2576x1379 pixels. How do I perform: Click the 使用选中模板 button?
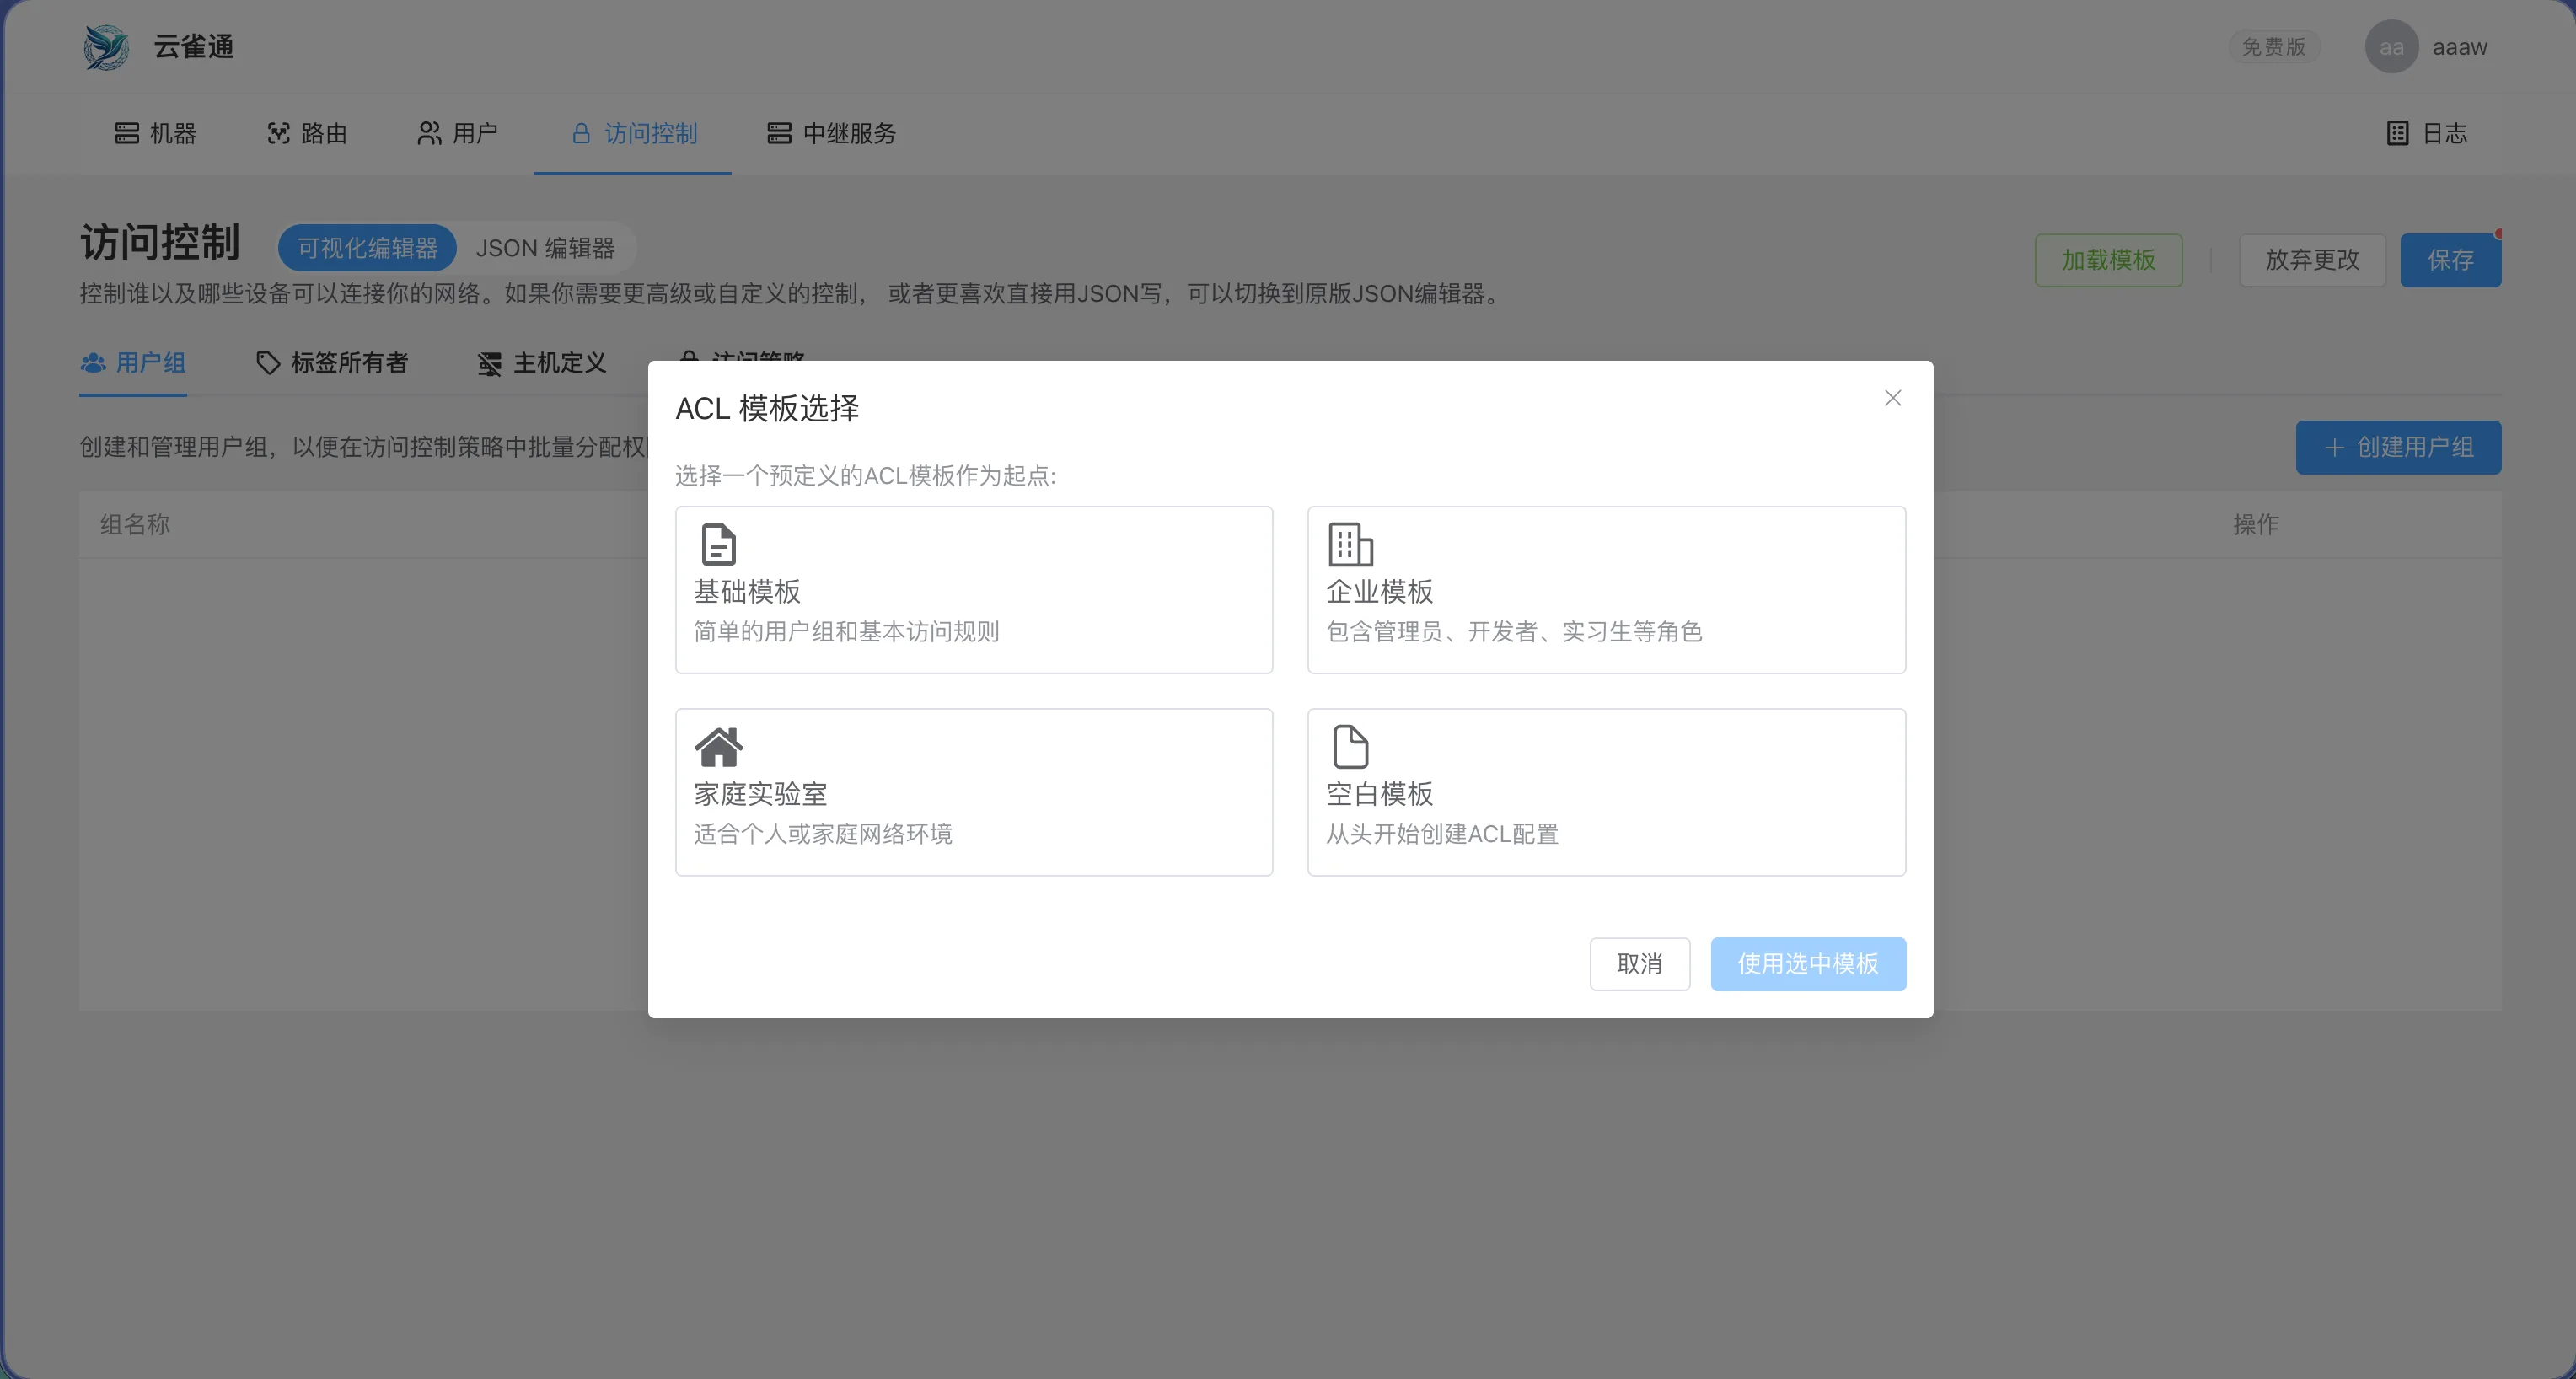coord(1808,963)
